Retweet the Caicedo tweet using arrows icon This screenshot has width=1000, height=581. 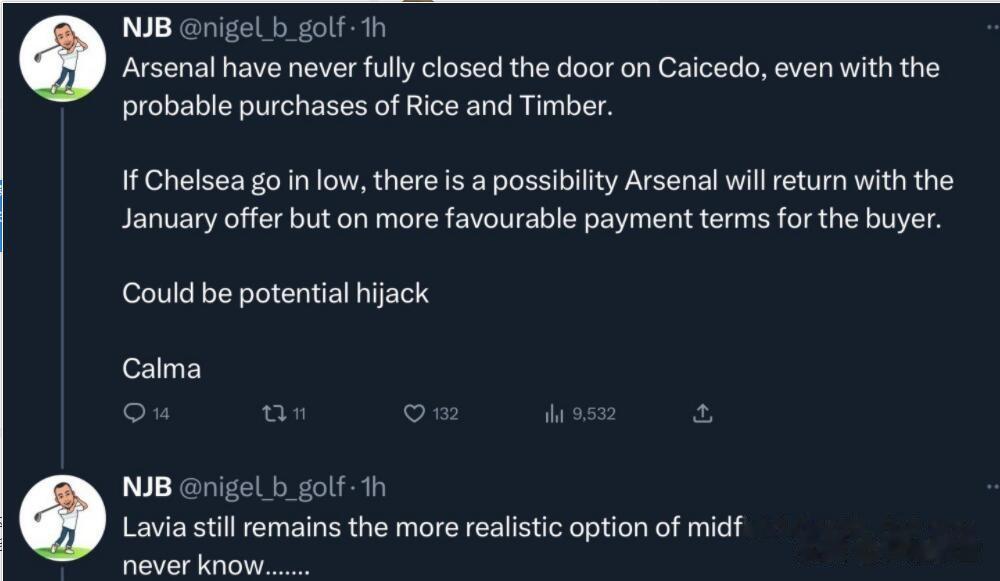(274, 414)
